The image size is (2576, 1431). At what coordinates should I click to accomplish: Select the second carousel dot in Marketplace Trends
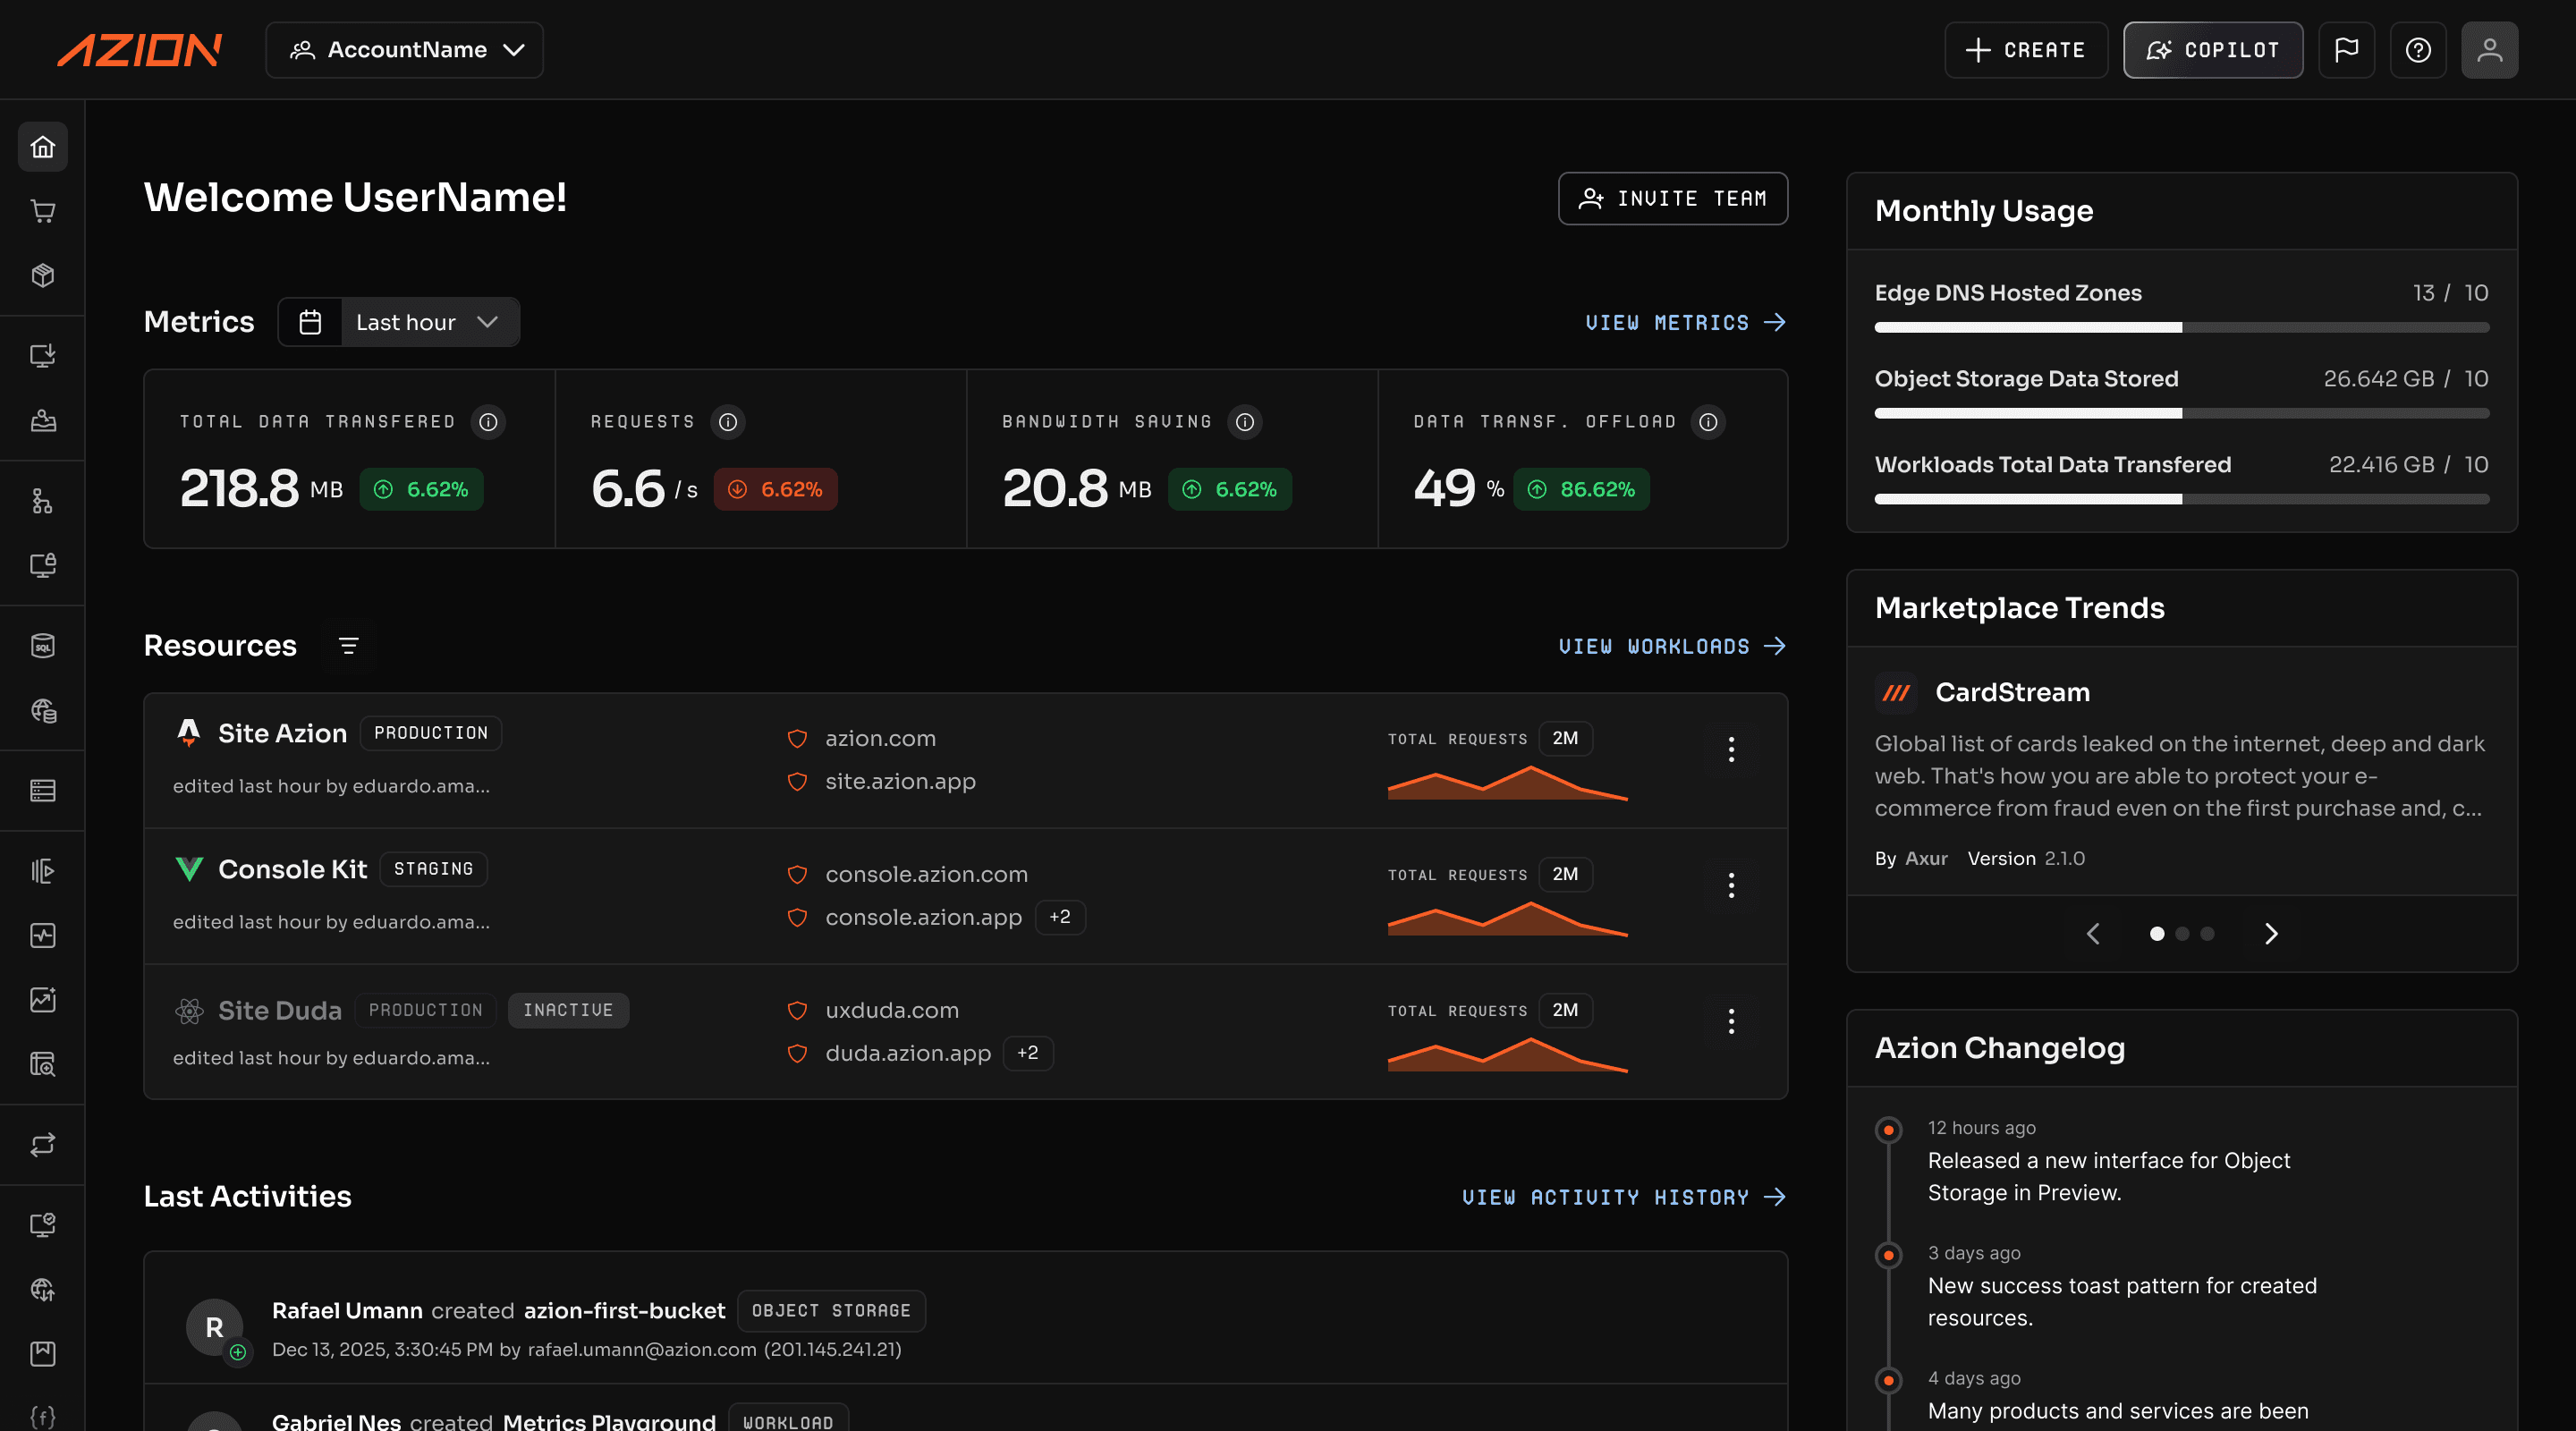[2182, 934]
